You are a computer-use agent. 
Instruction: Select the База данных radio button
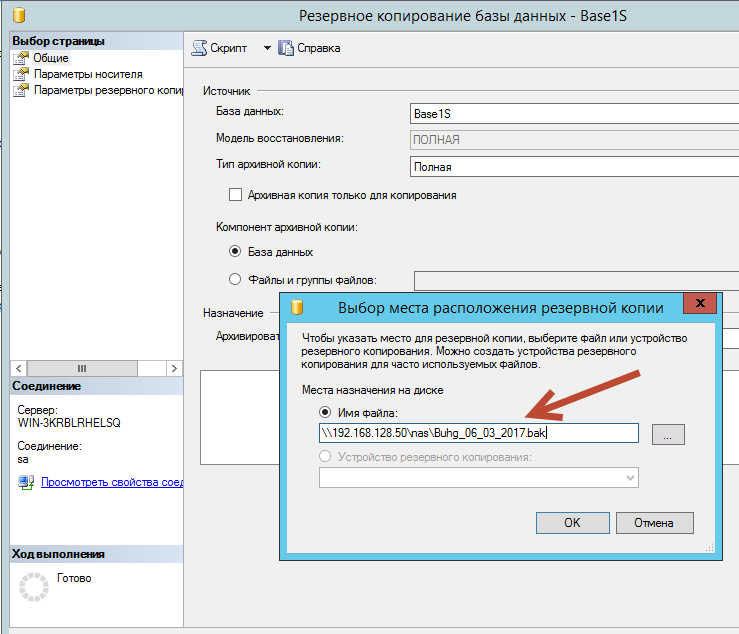click(236, 252)
